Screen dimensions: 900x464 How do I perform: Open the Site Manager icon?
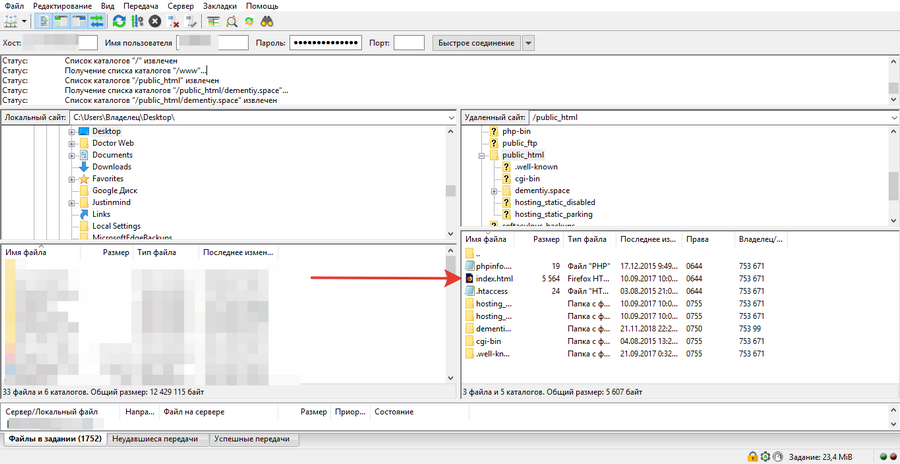(x=12, y=20)
